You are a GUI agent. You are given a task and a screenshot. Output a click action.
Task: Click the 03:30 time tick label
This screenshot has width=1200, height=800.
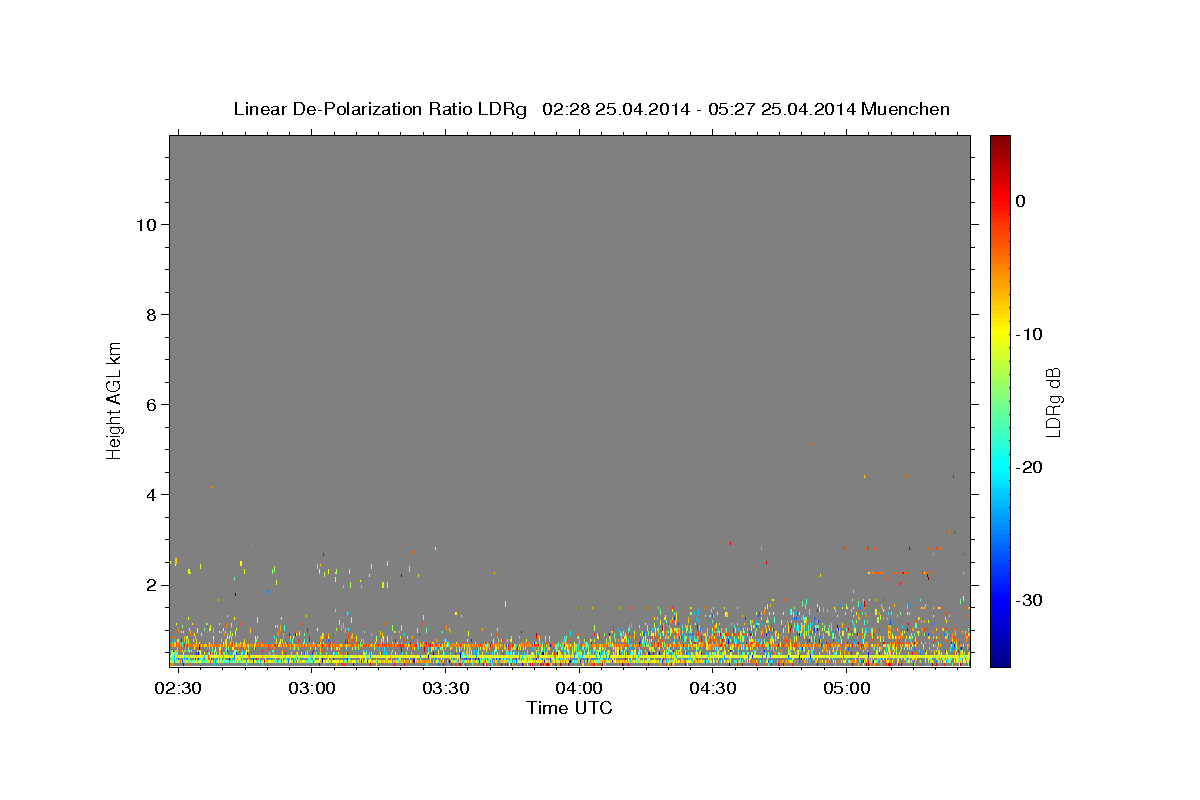(446, 689)
